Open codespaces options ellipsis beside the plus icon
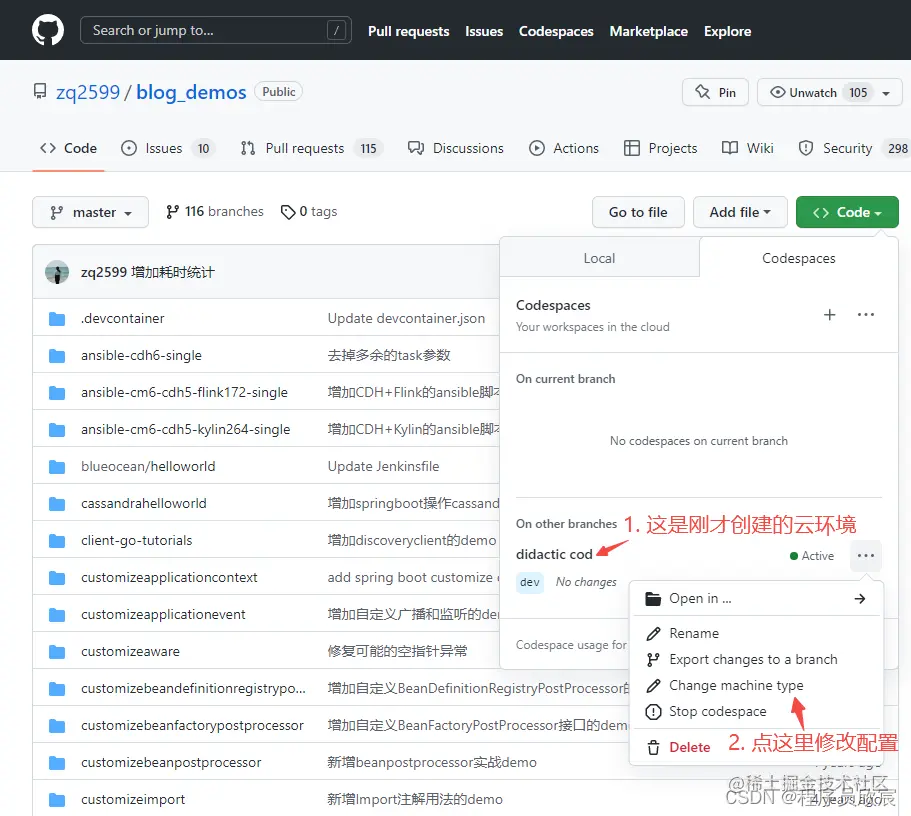Viewport: 911px width, 816px height. (x=866, y=315)
